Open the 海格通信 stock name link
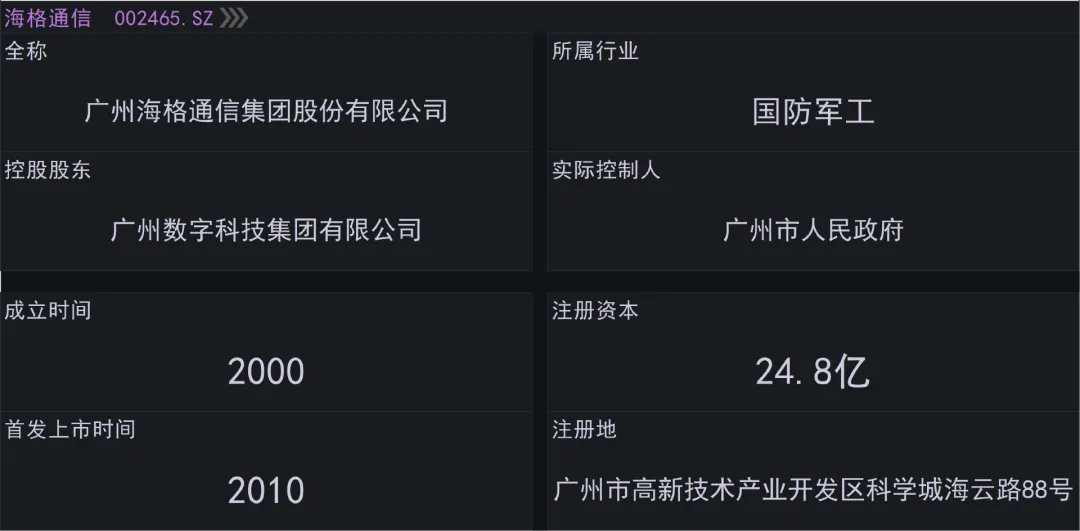 (x=47, y=18)
